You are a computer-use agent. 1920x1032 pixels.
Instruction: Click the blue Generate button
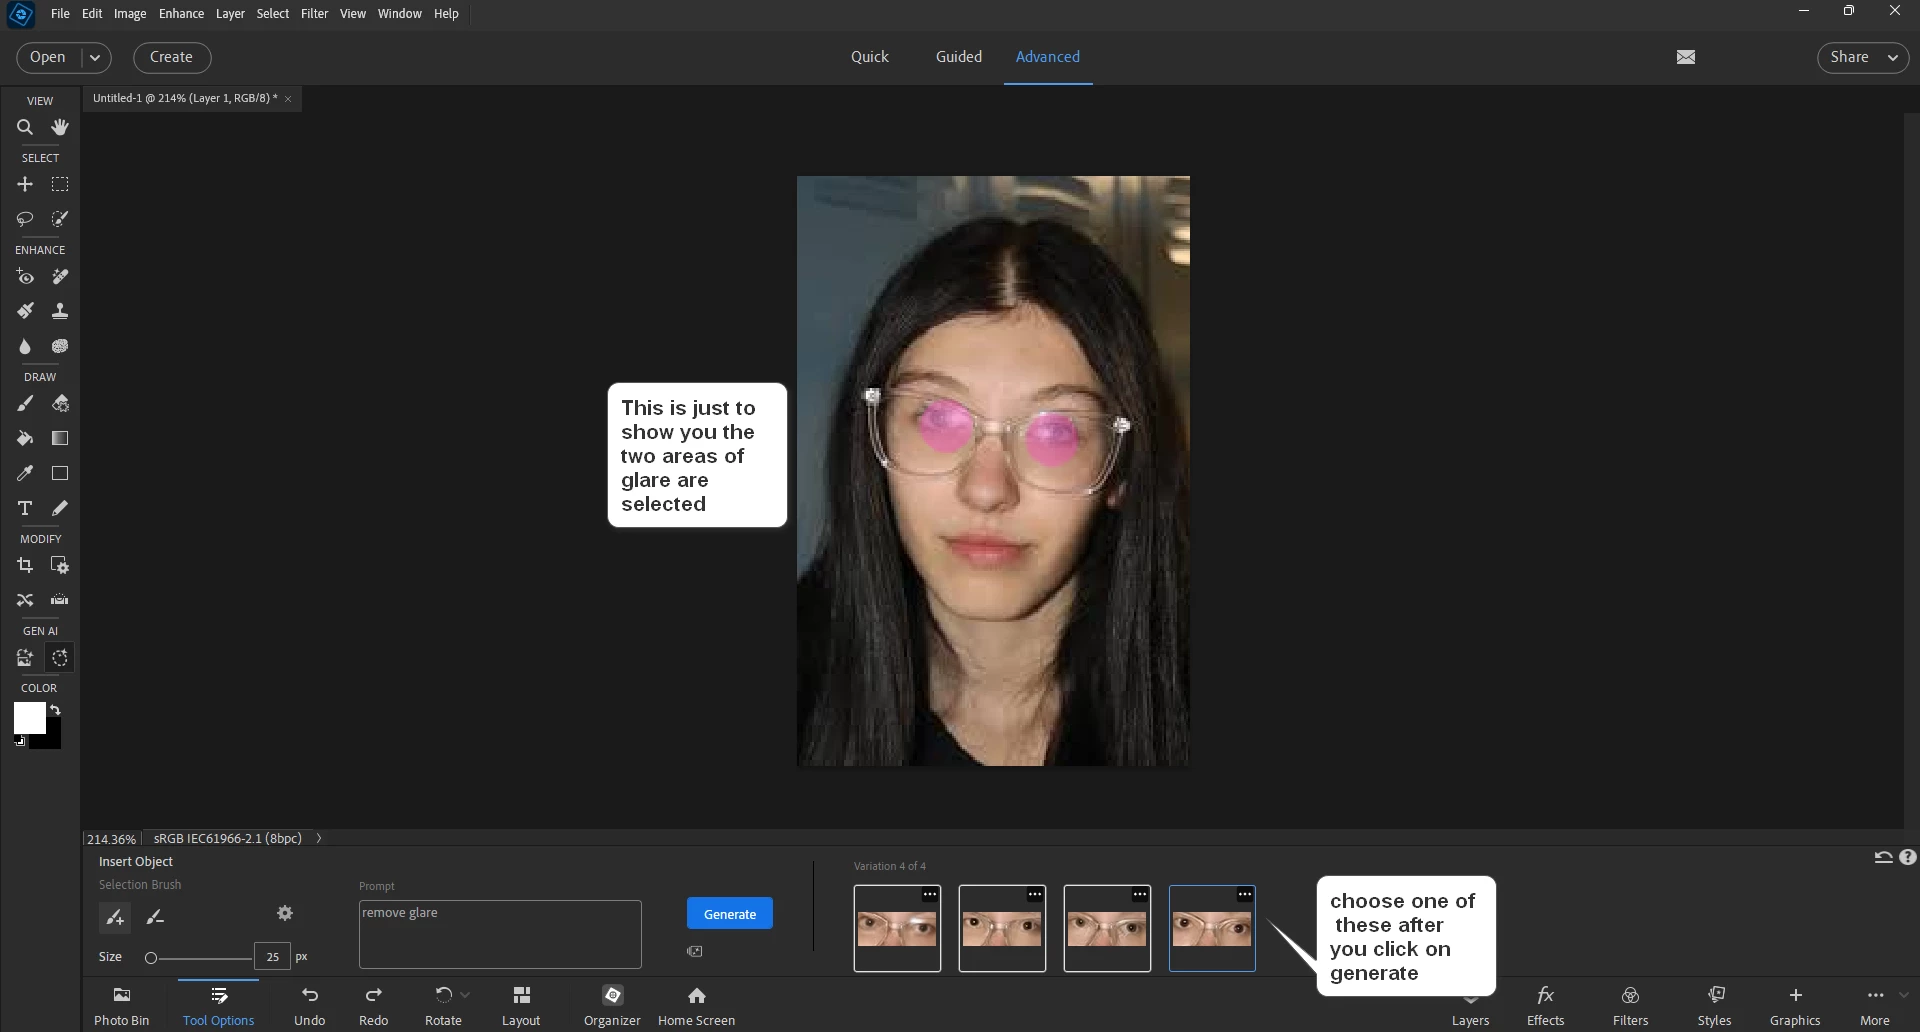729,914
